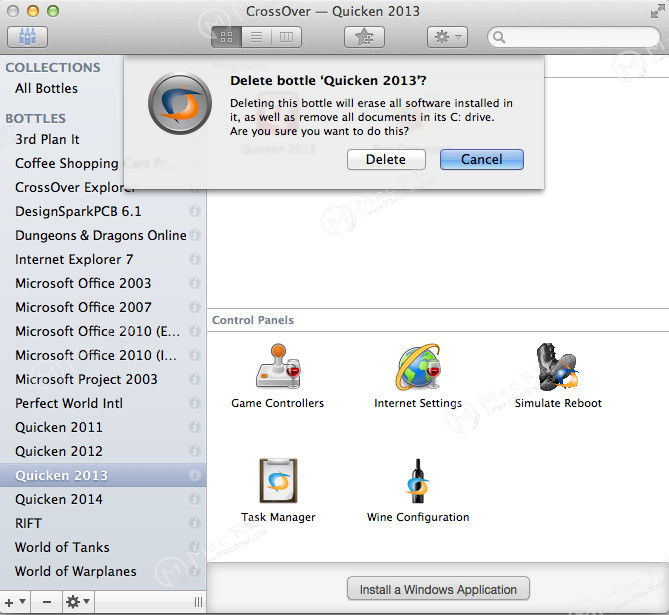
Task: Select the Coffee Shopping Cart bottle
Action: (67, 163)
